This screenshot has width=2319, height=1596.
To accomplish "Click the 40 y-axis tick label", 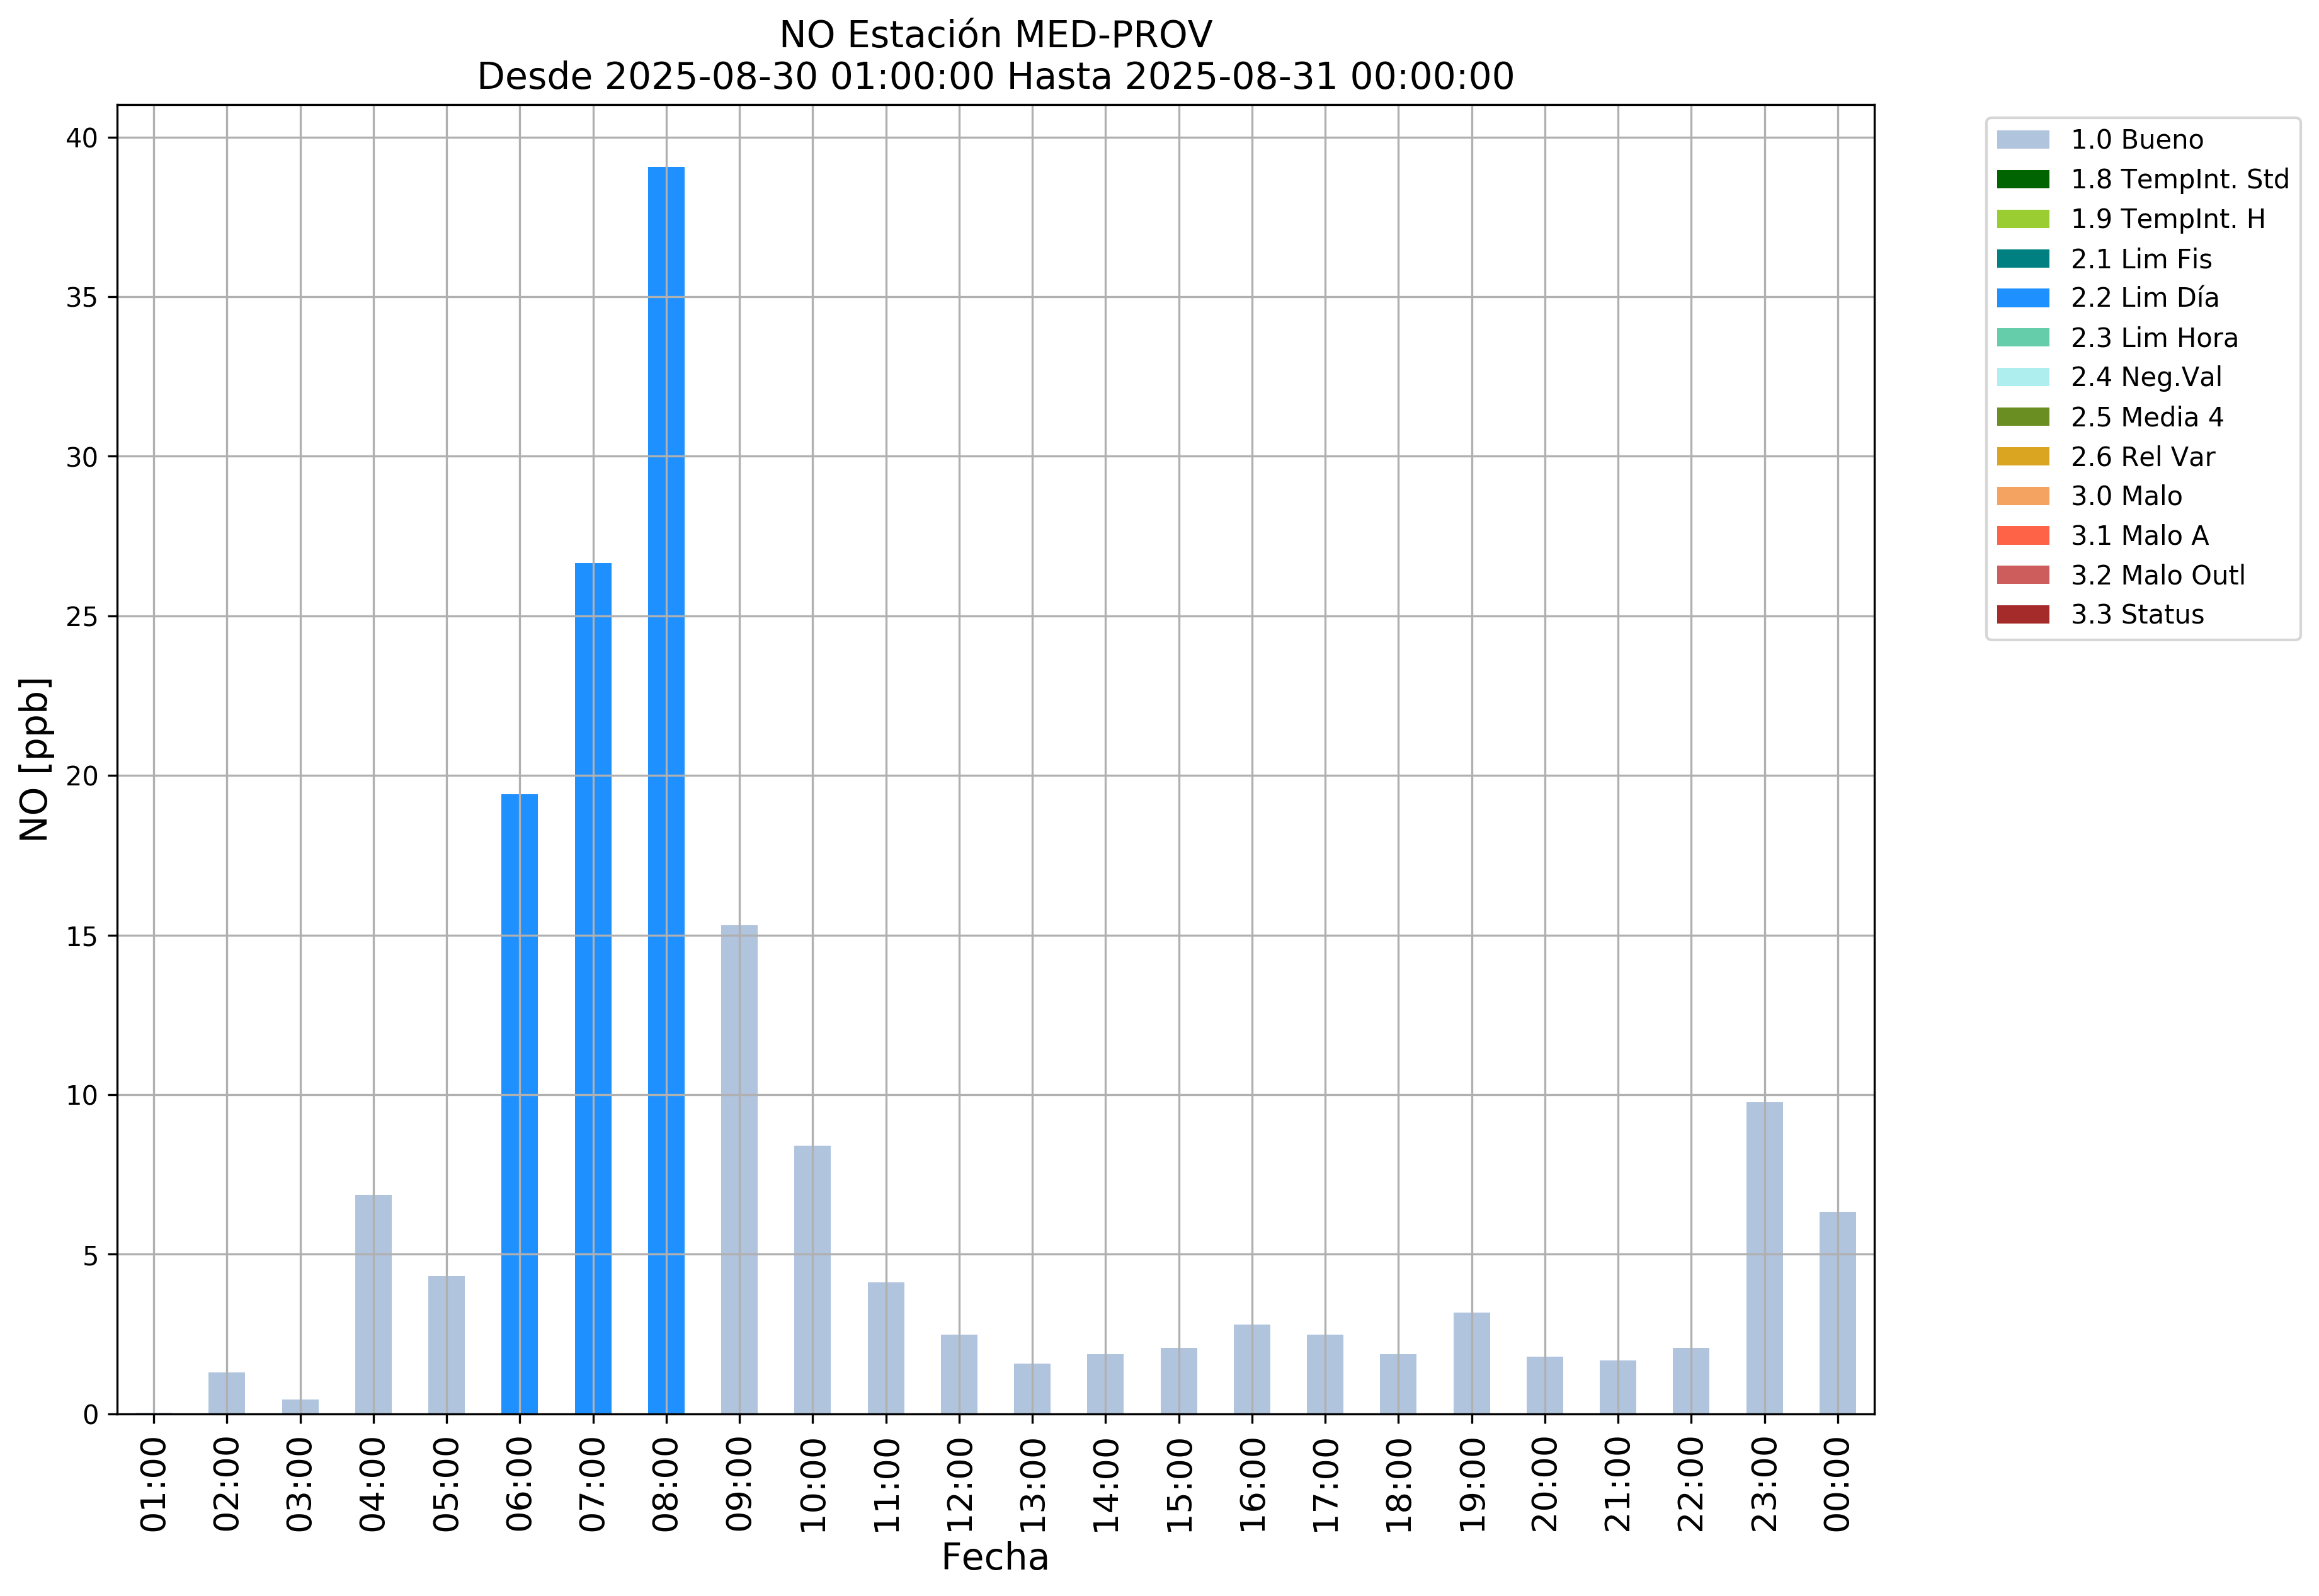I will [82, 138].
